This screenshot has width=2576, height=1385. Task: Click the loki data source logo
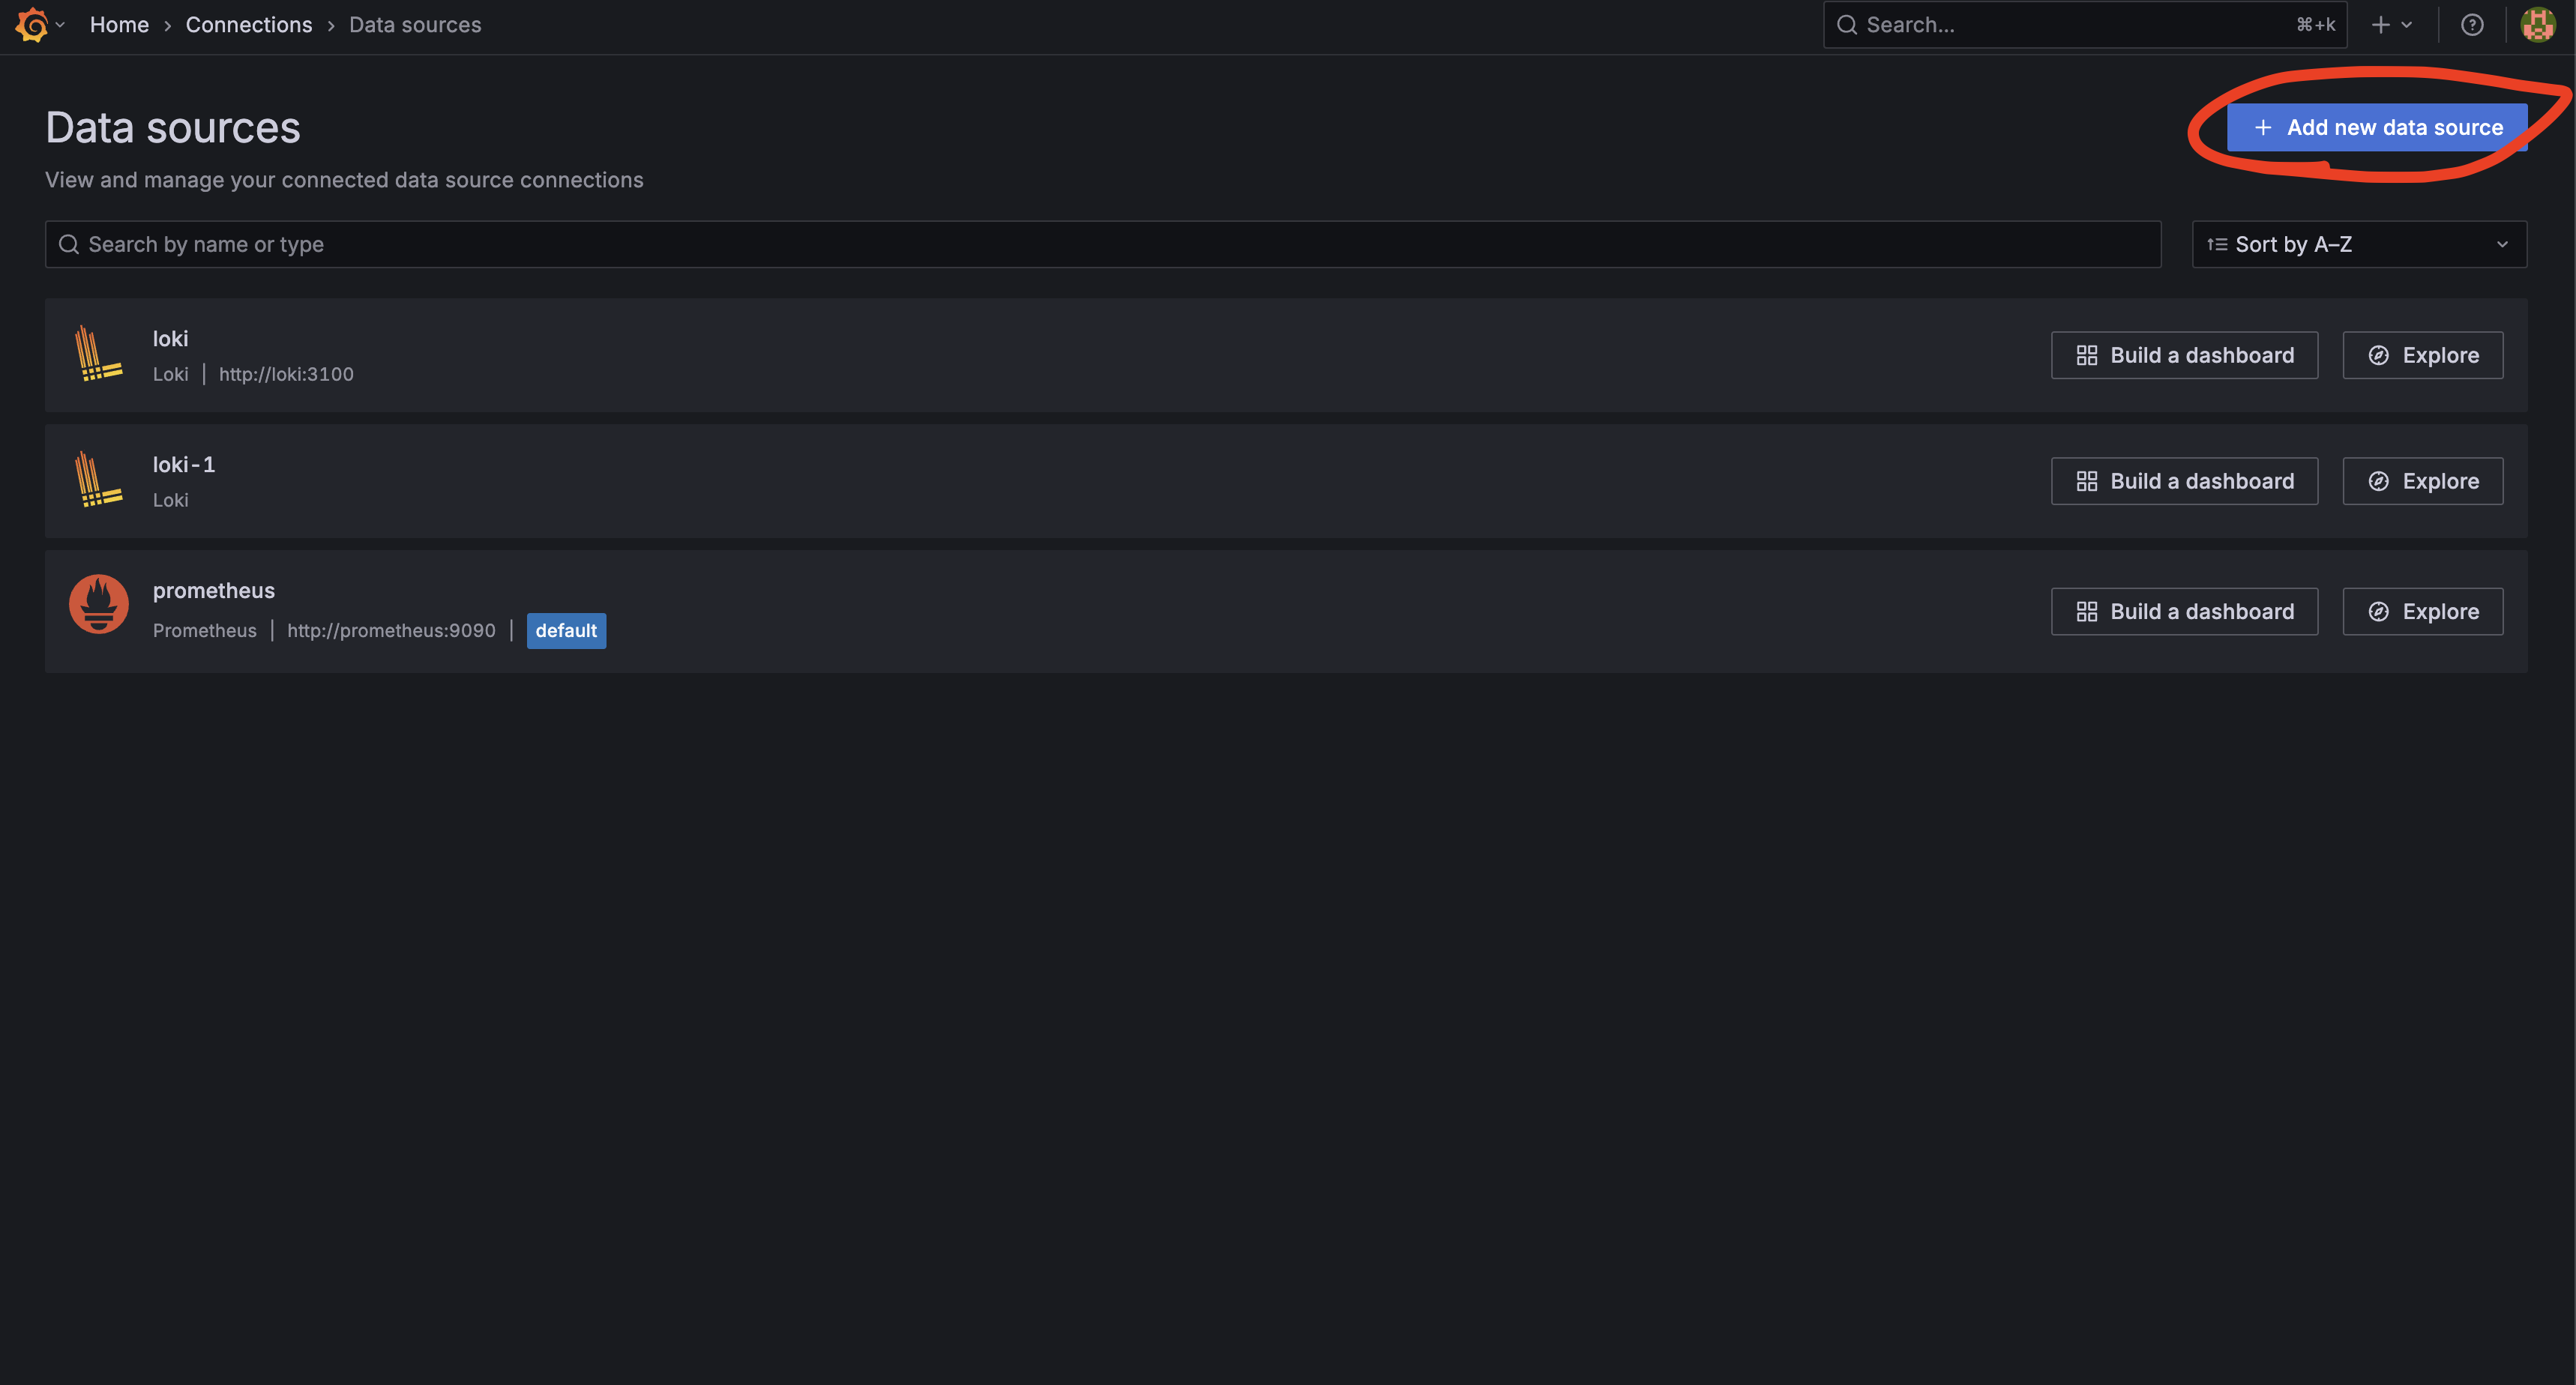98,354
